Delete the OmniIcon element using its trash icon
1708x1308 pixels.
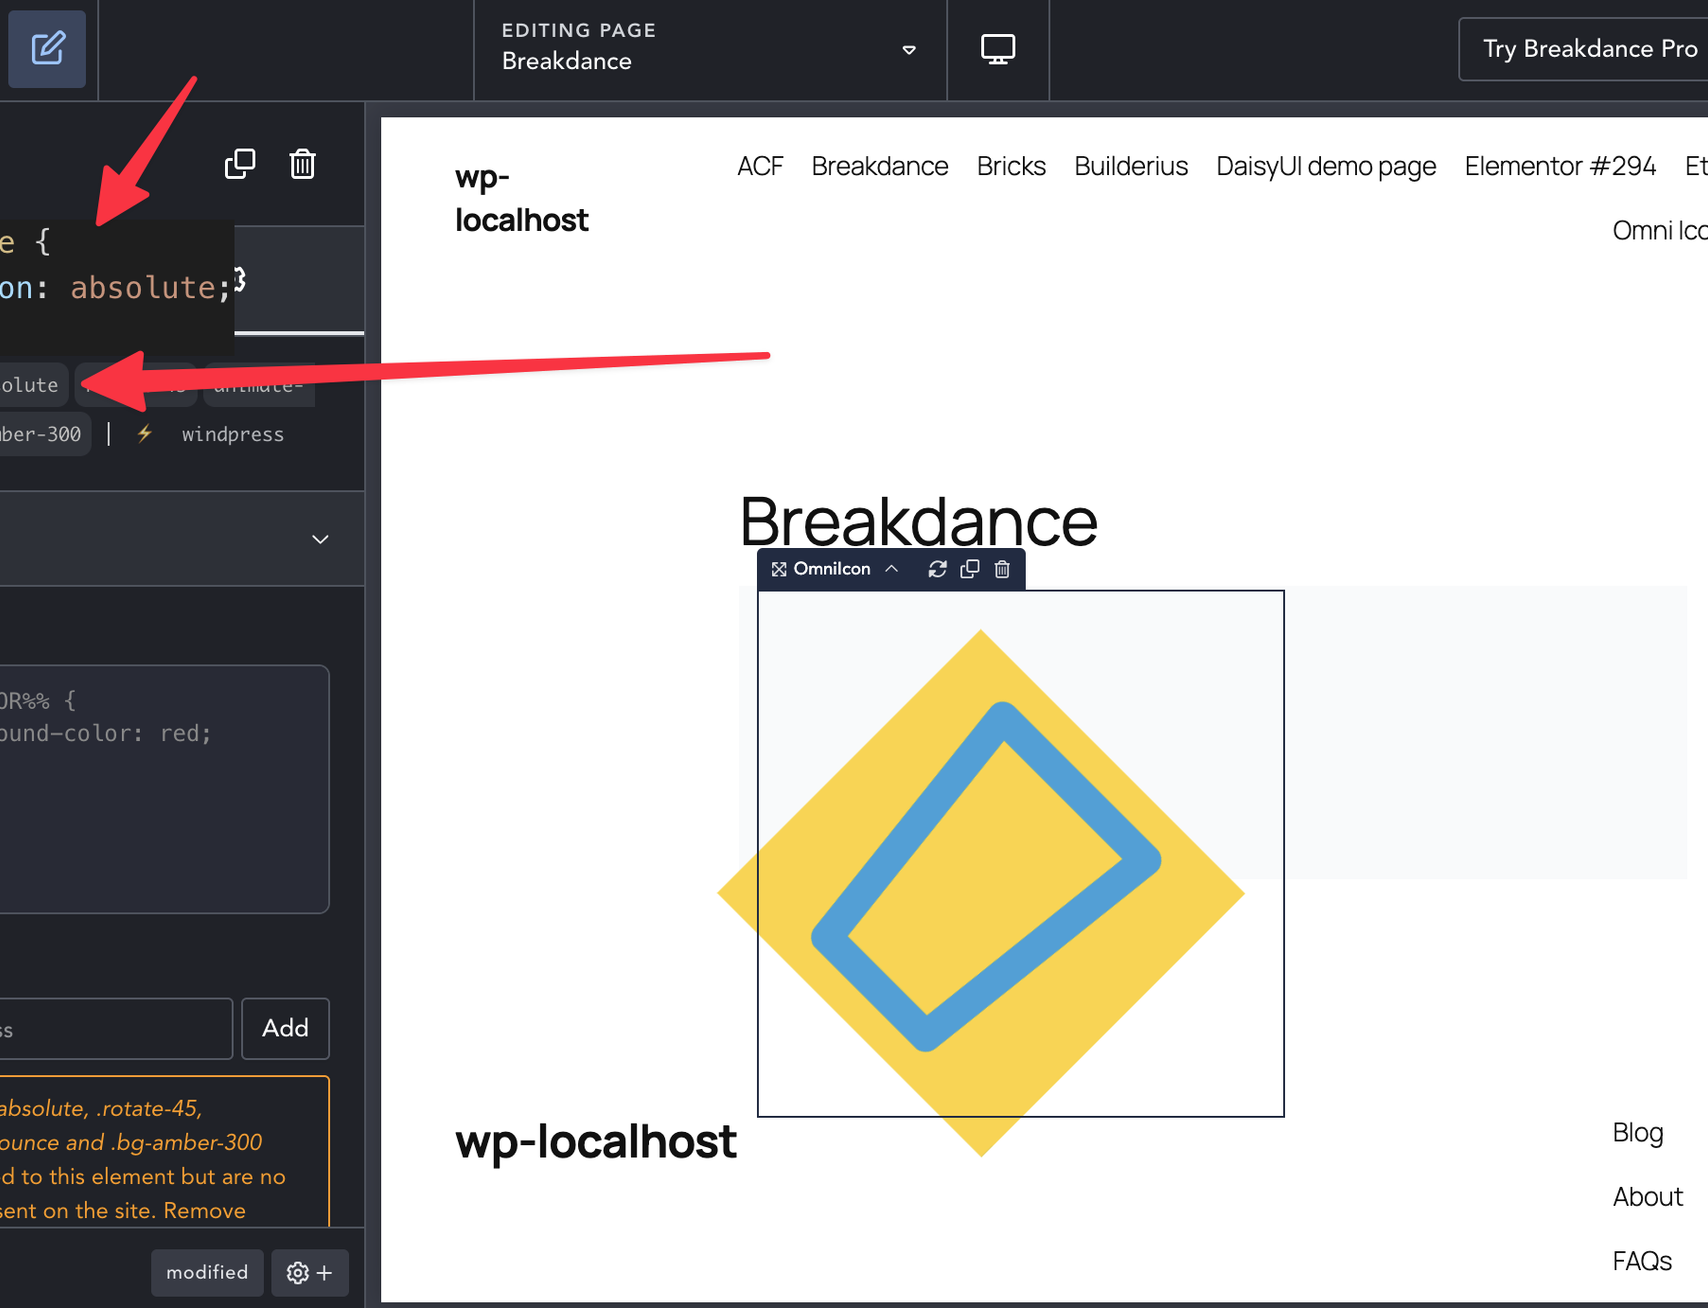[1002, 569]
